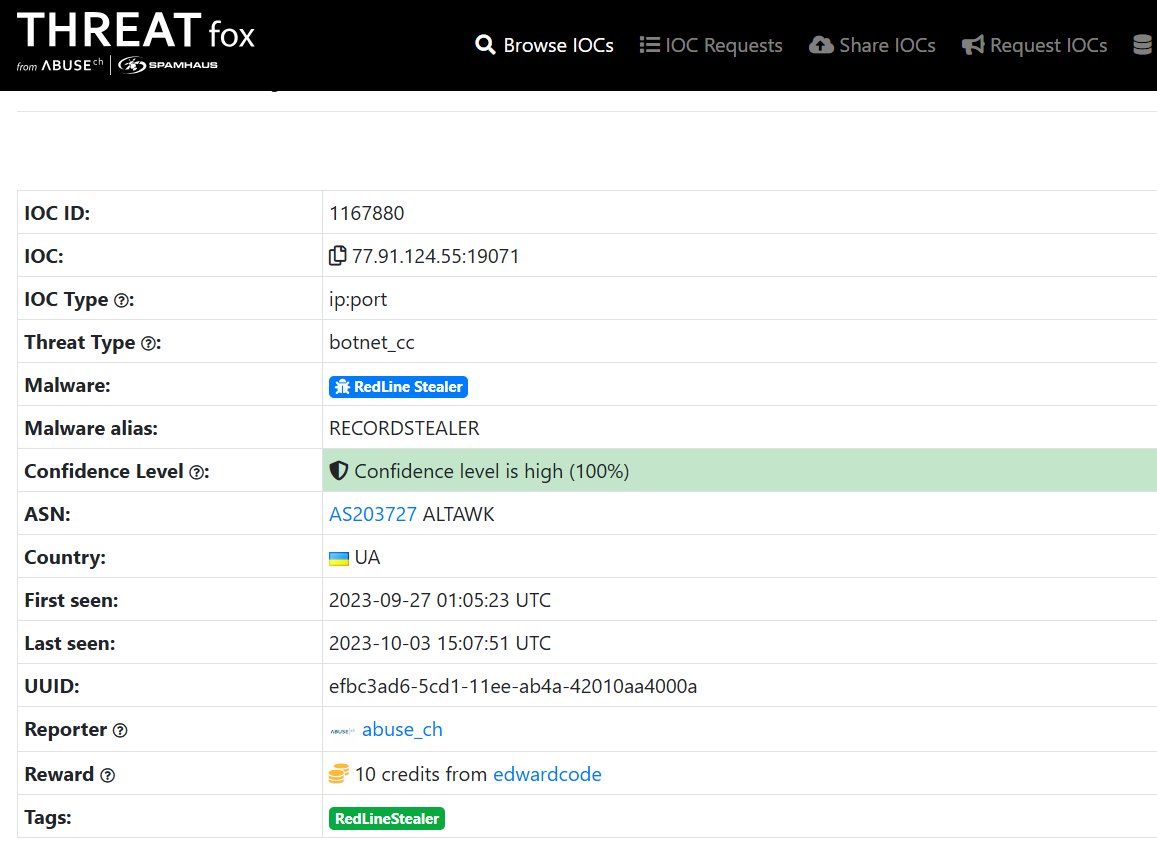Open the abuse_ch reporter profile
The height and width of the screenshot is (844, 1157).
(402, 730)
